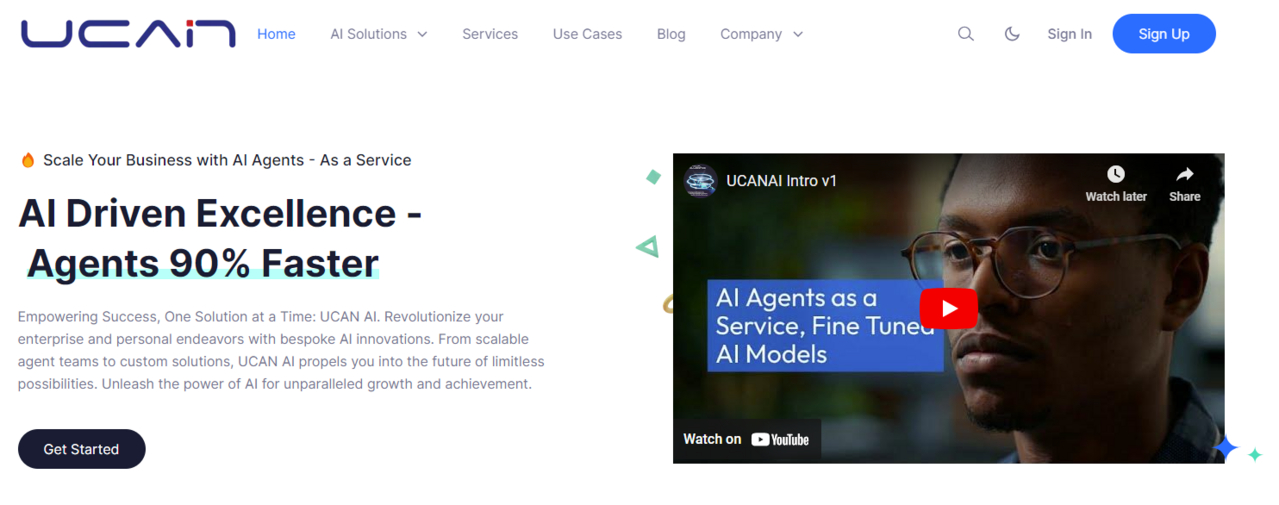This screenshot has height=505, width=1279.
Task: Play the UCANAI Intro video
Action: (948, 308)
